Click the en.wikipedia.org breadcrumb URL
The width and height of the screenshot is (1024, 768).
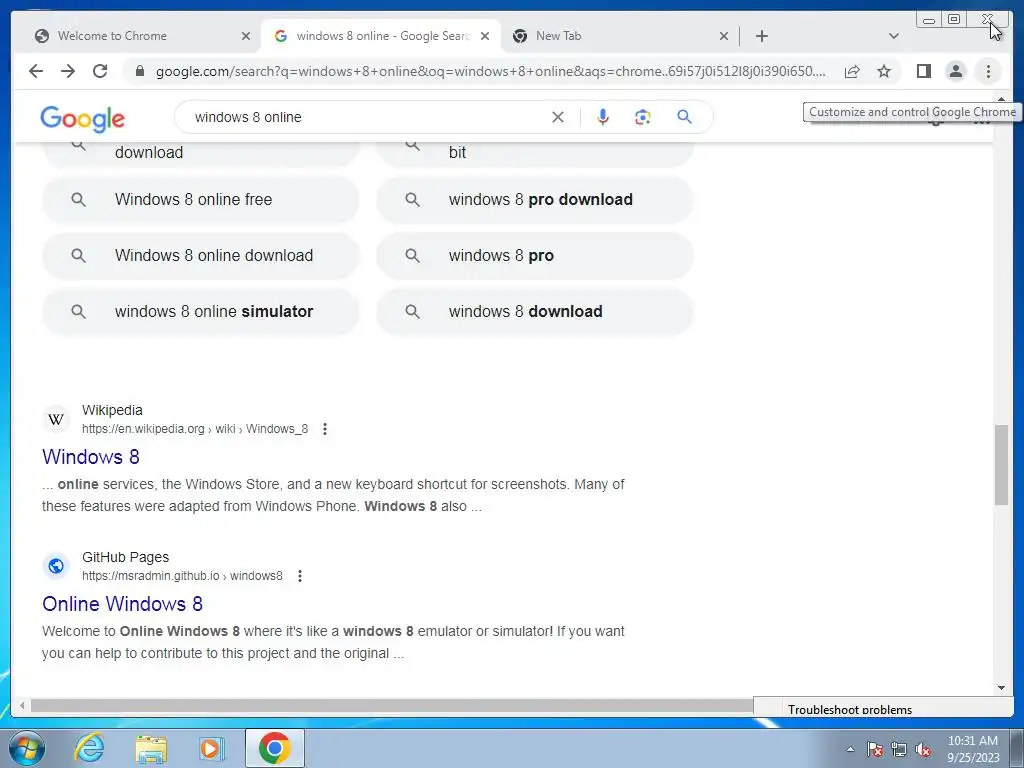(195, 429)
